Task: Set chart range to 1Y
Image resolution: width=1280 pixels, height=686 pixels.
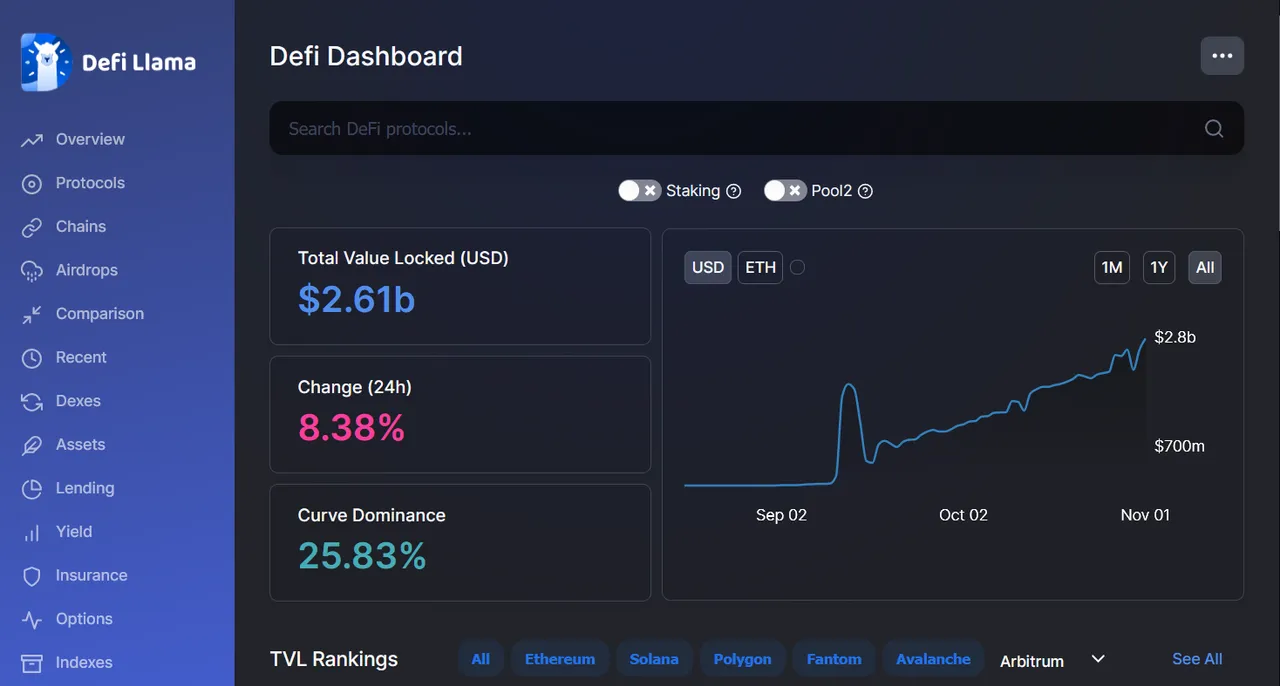Action: [1159, 267]
